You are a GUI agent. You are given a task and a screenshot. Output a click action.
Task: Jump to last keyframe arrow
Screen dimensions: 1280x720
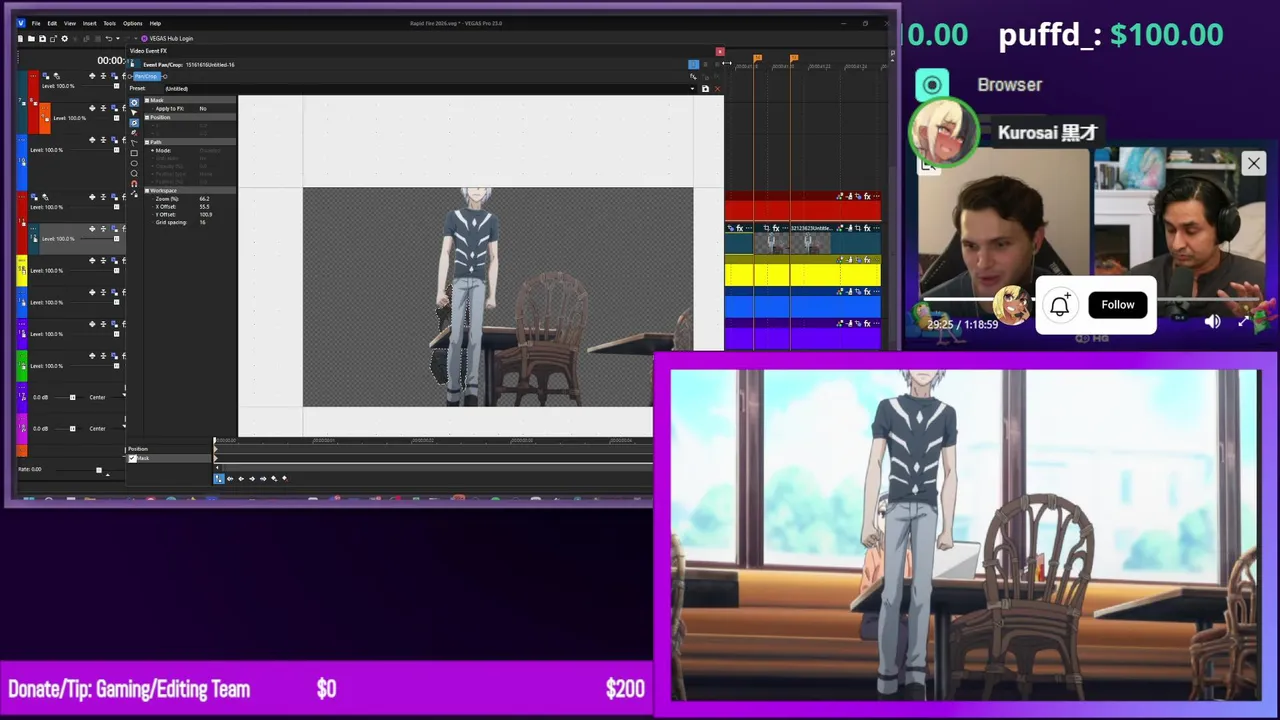click(263, 478)
